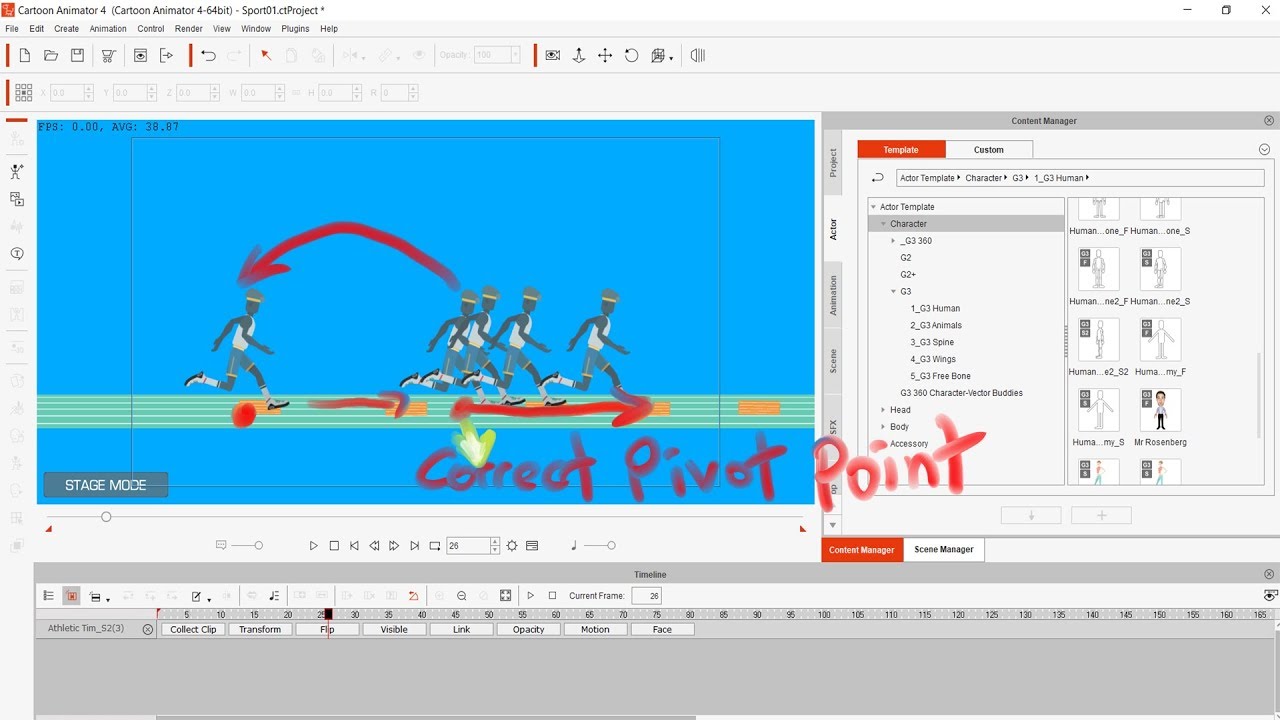1280x720 pixels.
Task: Open project settings gear below the stage
Action: (x=512, y=546)
